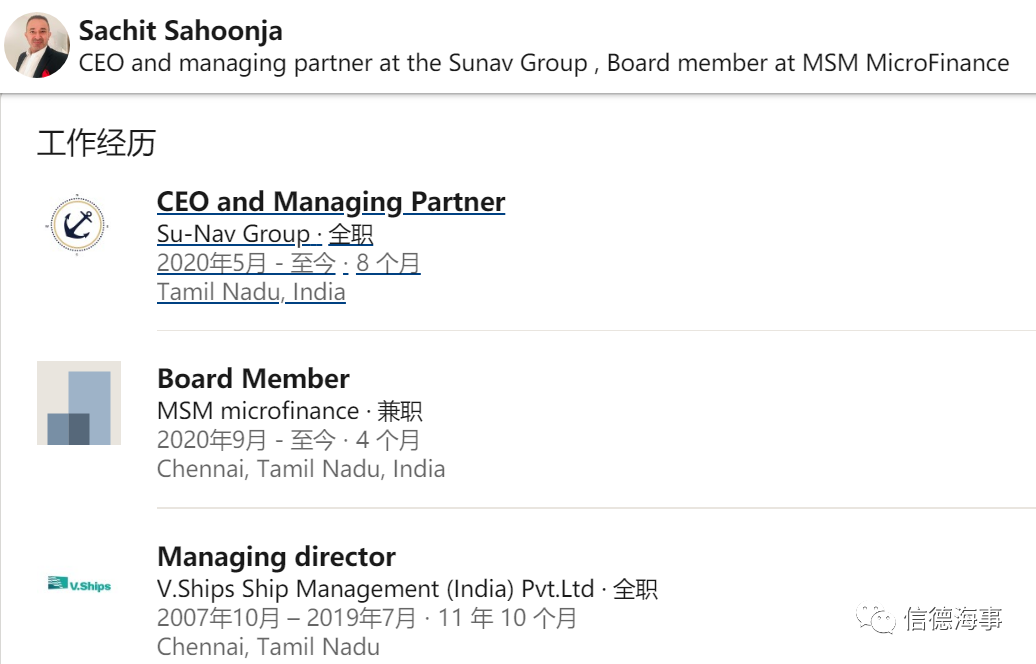Open the Su-Nav Group anchor logo

pyautogui.click(x=77, y=224)
